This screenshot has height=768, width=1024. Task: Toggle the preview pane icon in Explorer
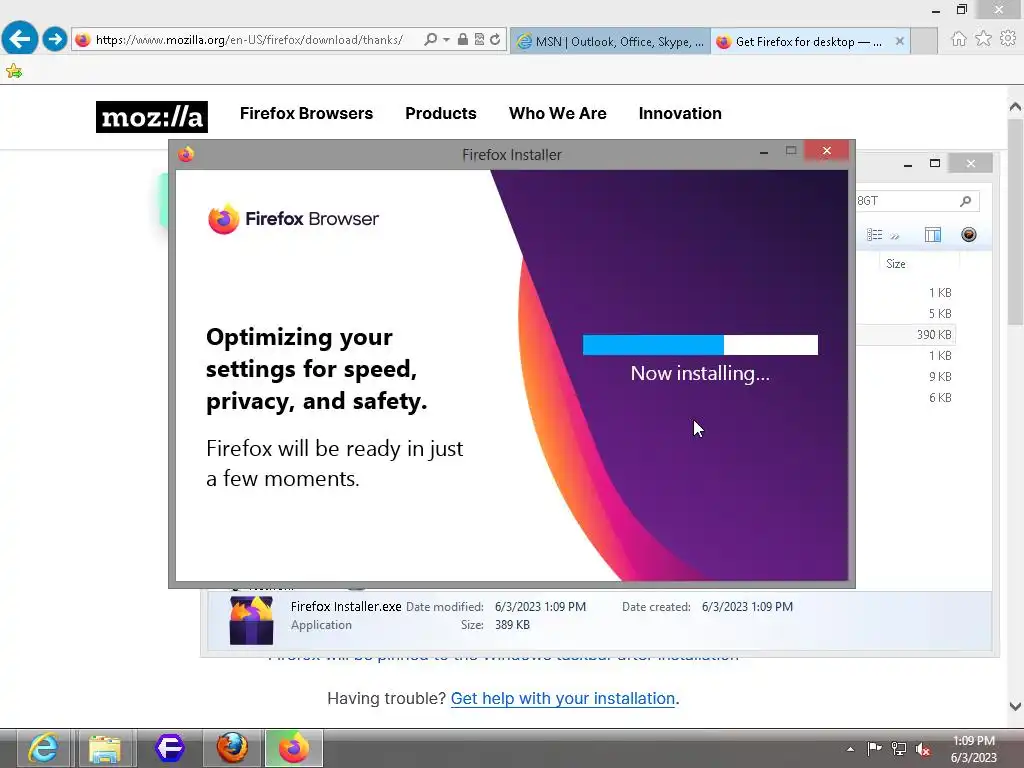(933, 235)
